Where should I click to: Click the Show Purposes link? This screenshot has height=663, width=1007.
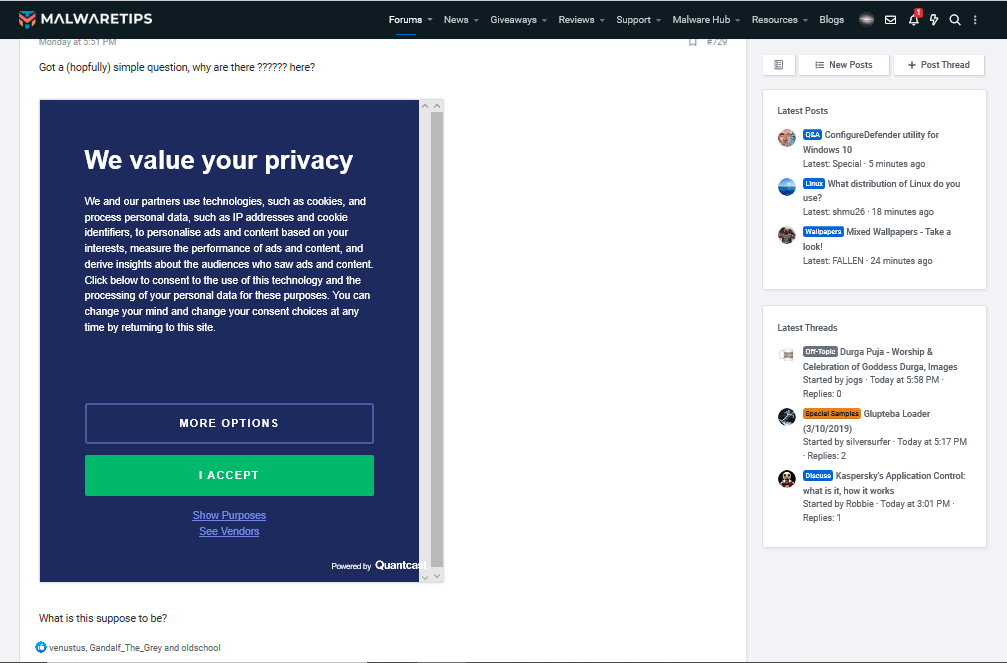pyautogui.click(x=229, y=515)
